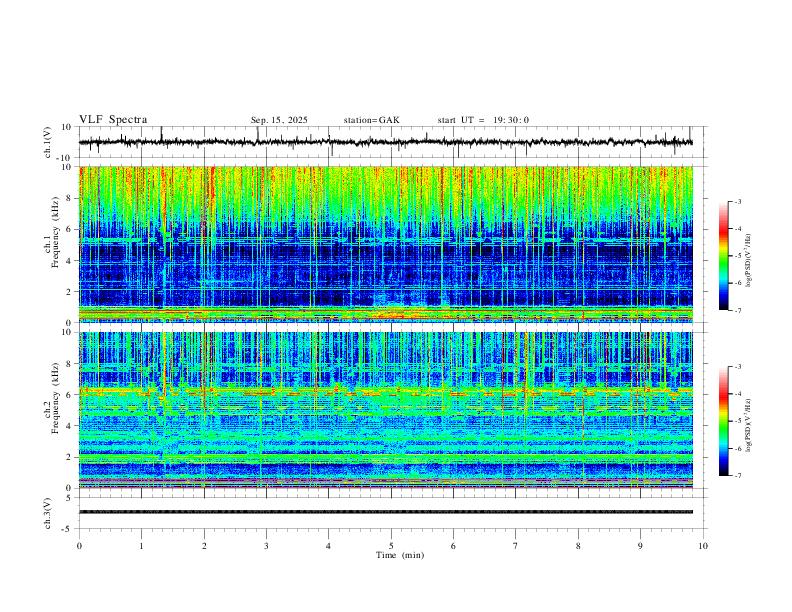Viewport: 792px width, 612px height.
Task: Click time-axis tick label "3"
Action: pyautogui.click(x=266, y=546)
